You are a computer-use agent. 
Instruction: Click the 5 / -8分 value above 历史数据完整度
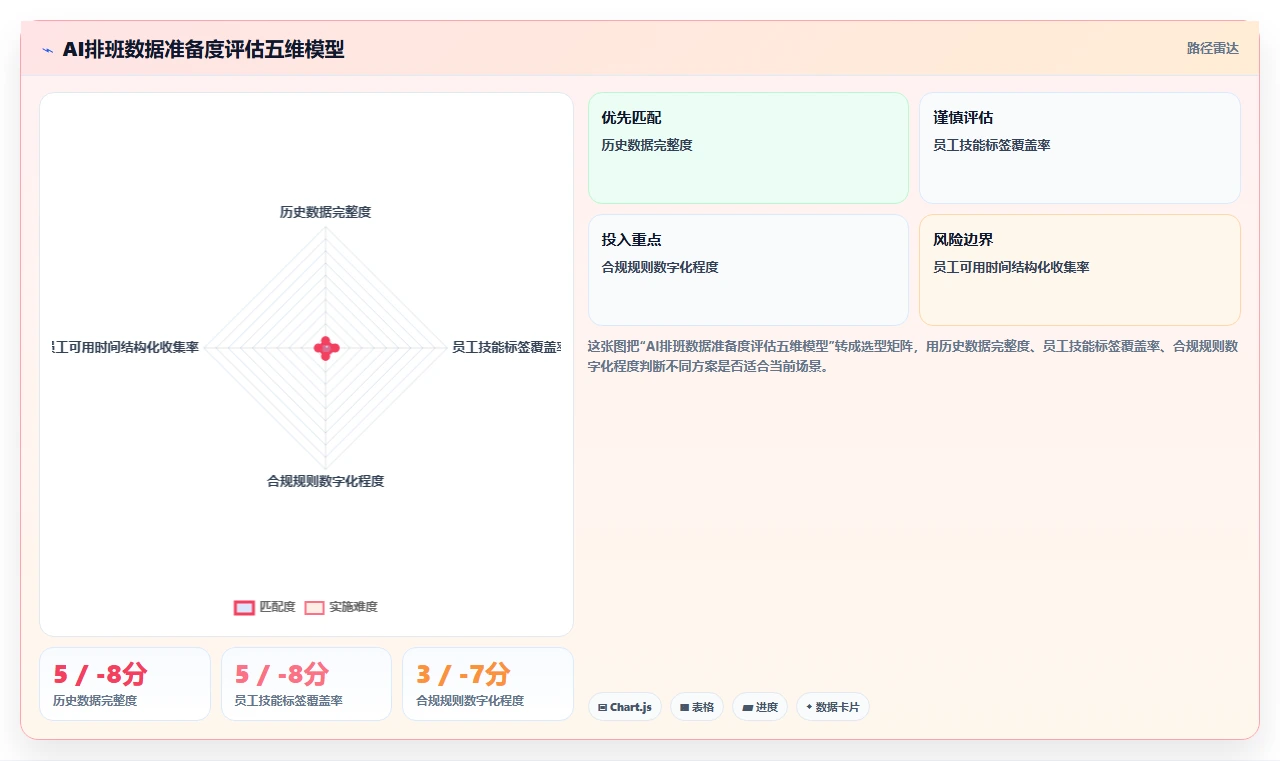[x=100, y=674]
